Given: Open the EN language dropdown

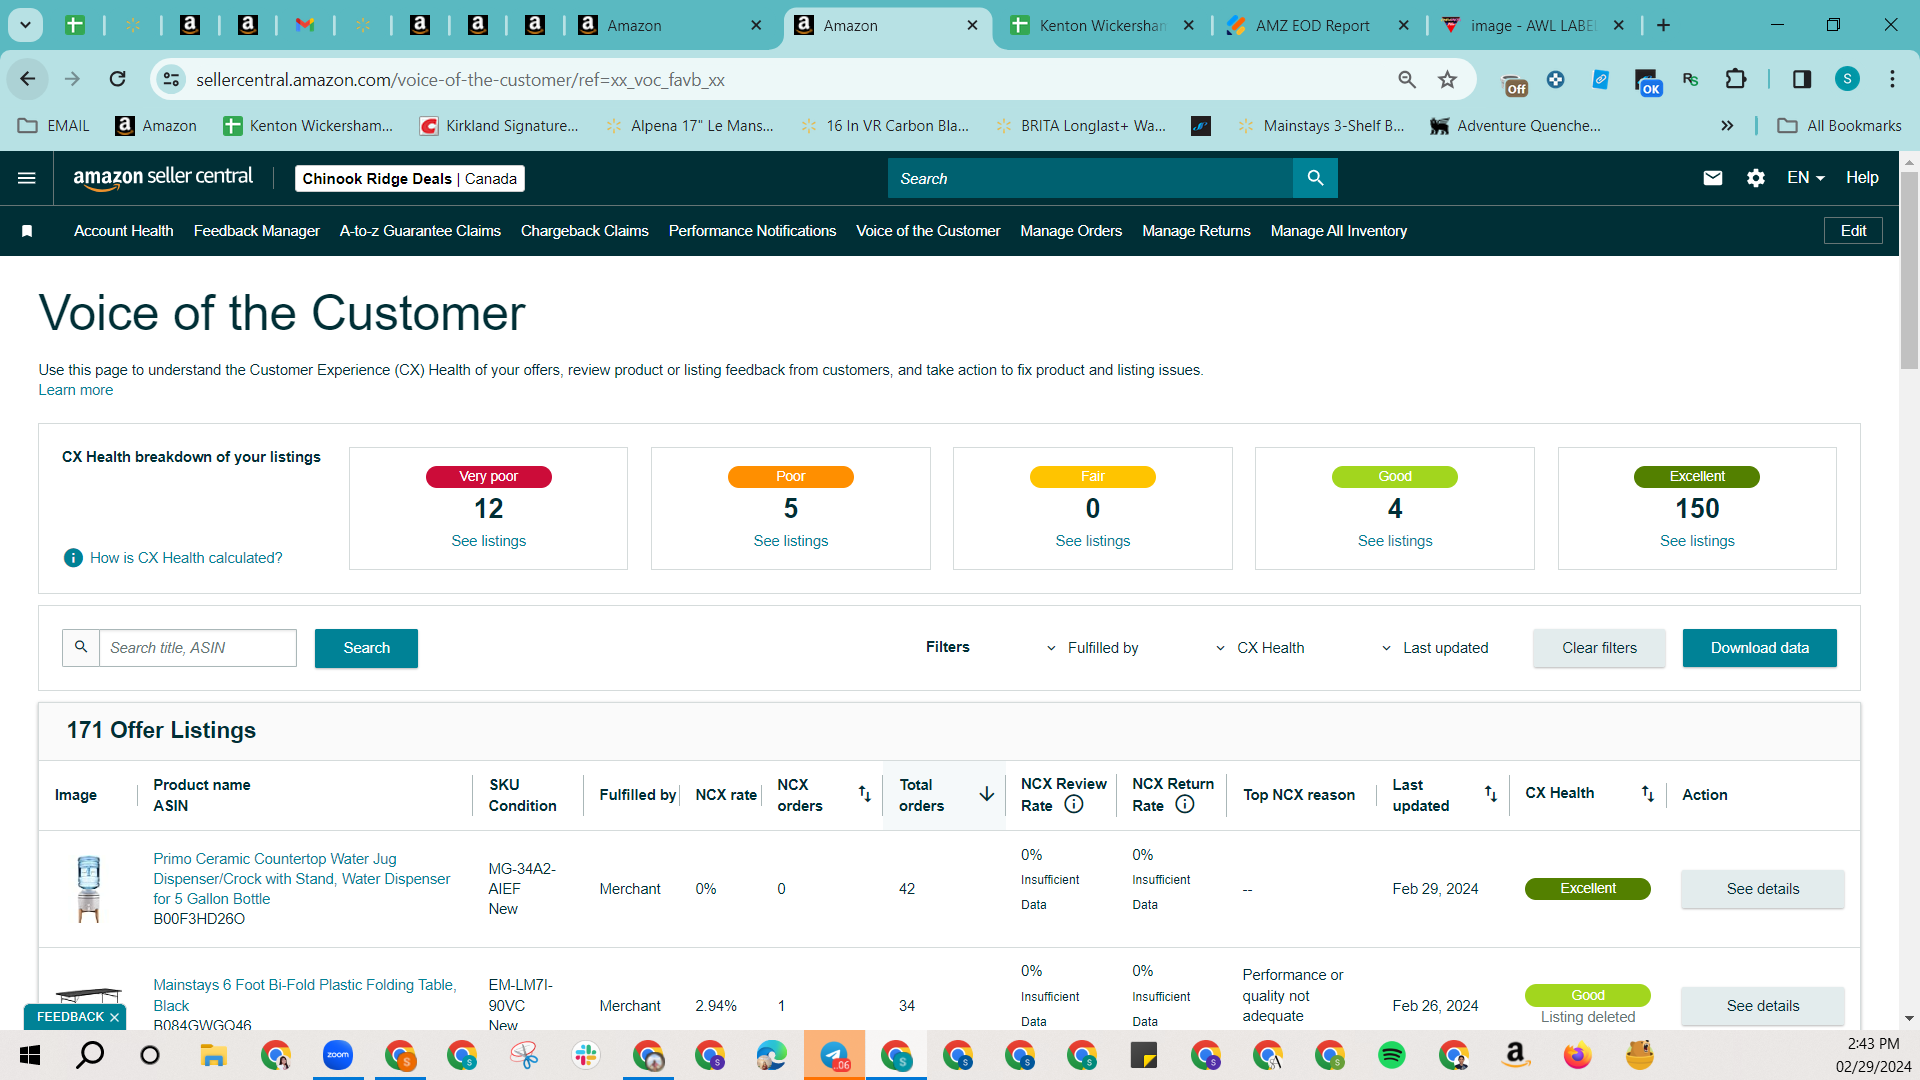Looking at the screenshot, I should click(x=1806, y=178).
